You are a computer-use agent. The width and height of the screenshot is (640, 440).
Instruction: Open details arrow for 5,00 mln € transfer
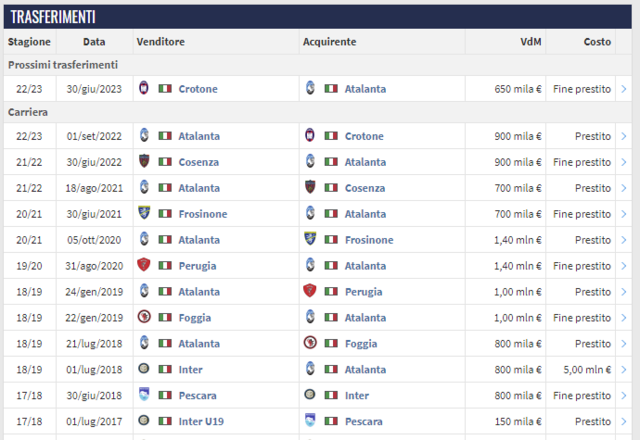point(624,369)
